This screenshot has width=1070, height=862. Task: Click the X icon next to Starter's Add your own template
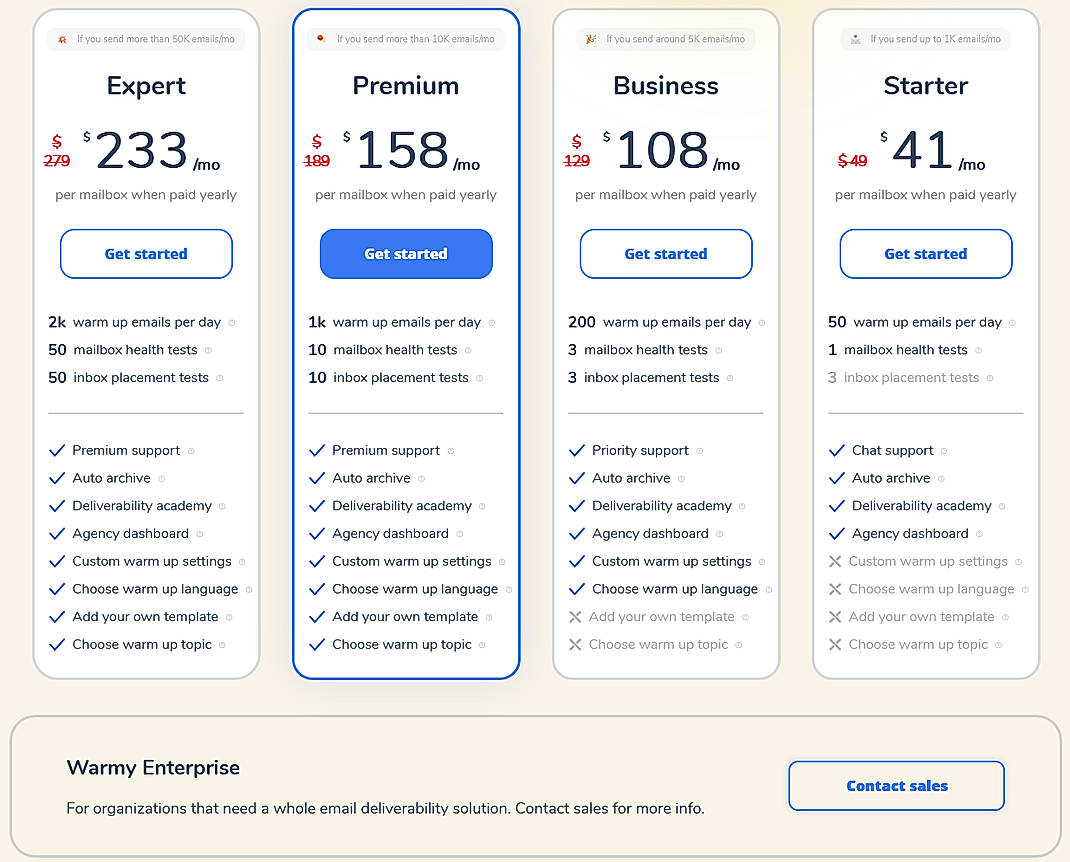tap(836, 617)
